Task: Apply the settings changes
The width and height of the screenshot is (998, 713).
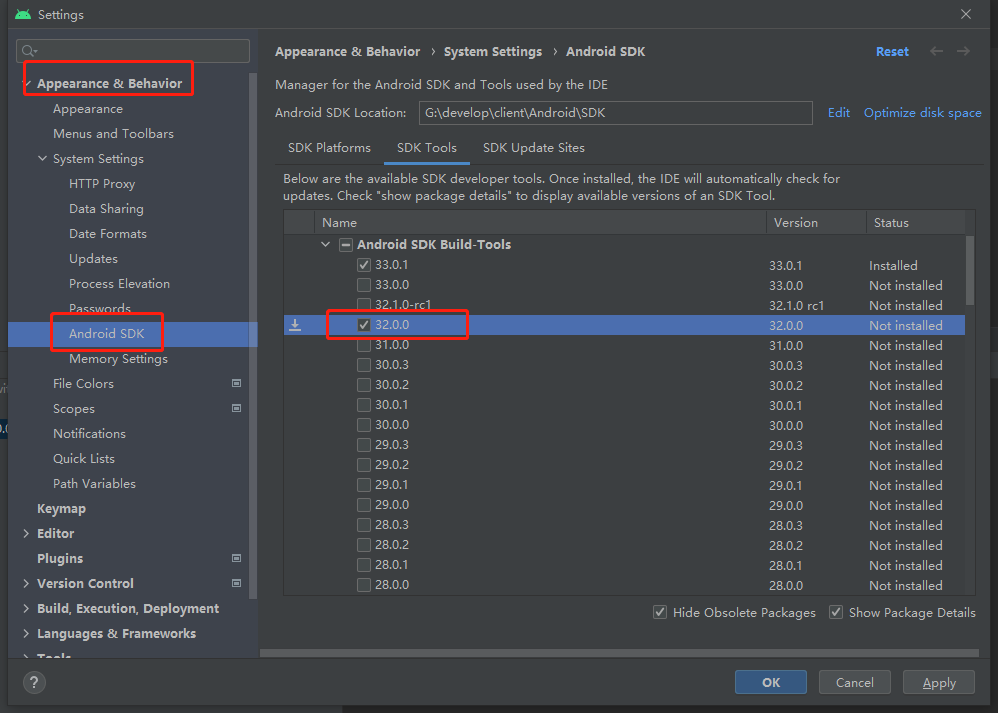Action: tap(939, 682)
